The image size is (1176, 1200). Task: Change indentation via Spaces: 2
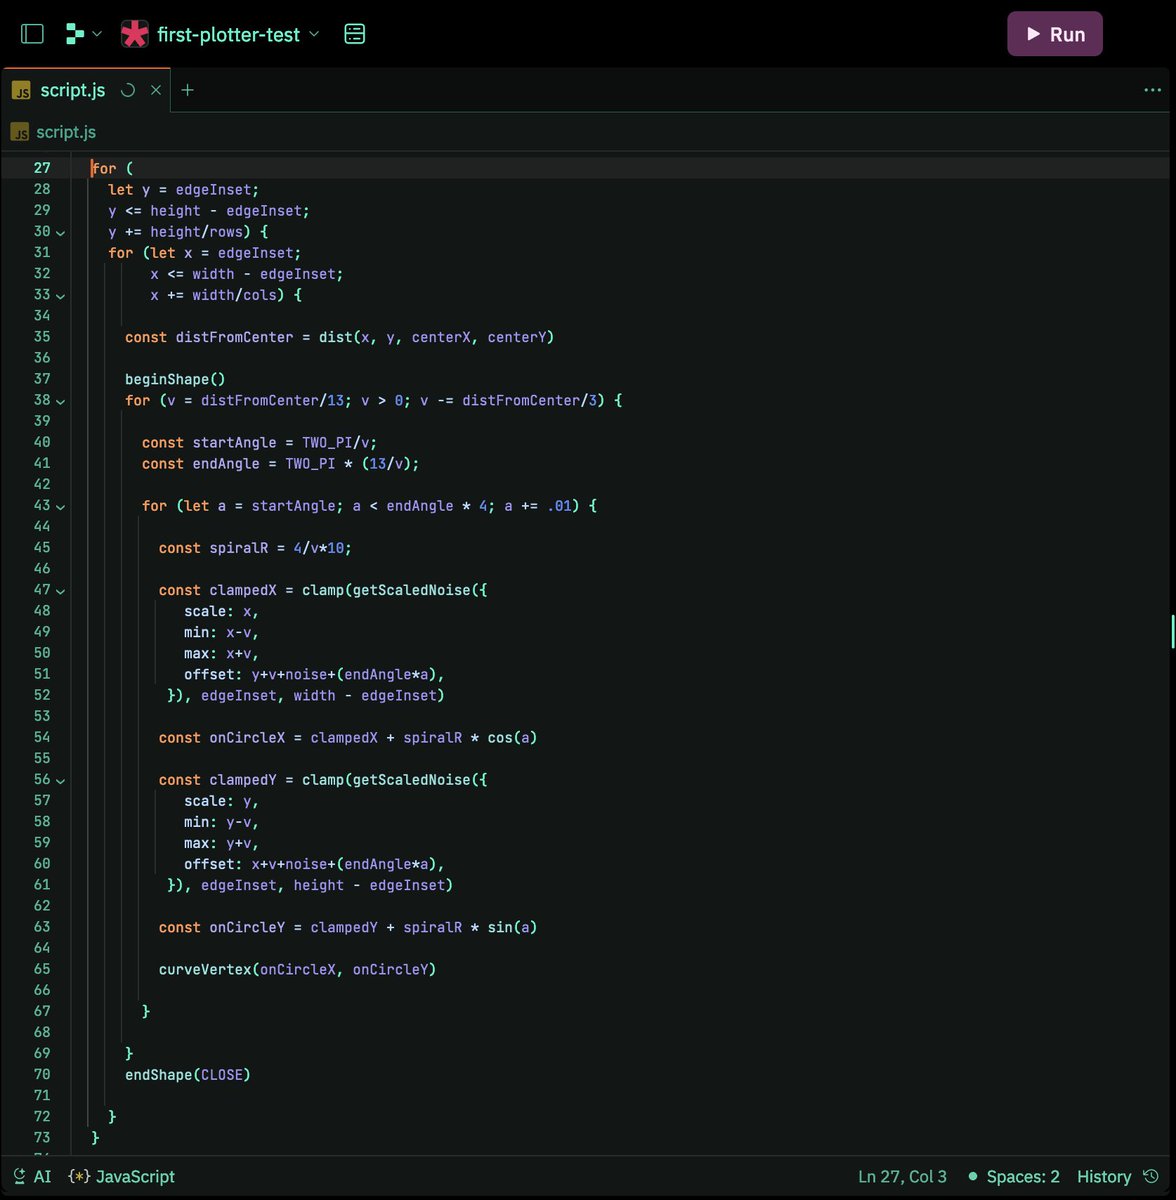pos(1013,1177)
